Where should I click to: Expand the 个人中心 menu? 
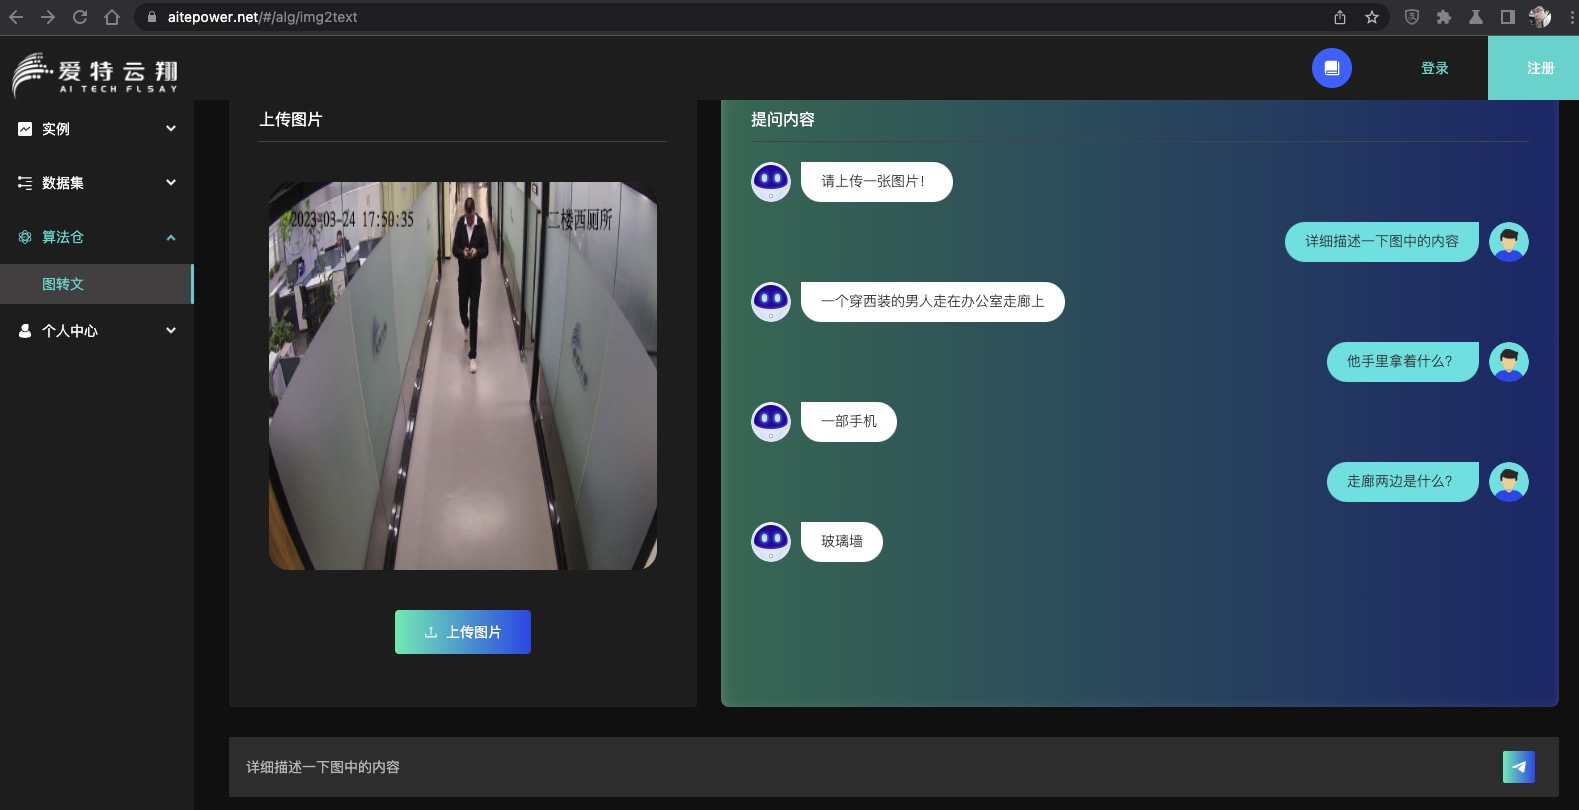coord(97,331)
